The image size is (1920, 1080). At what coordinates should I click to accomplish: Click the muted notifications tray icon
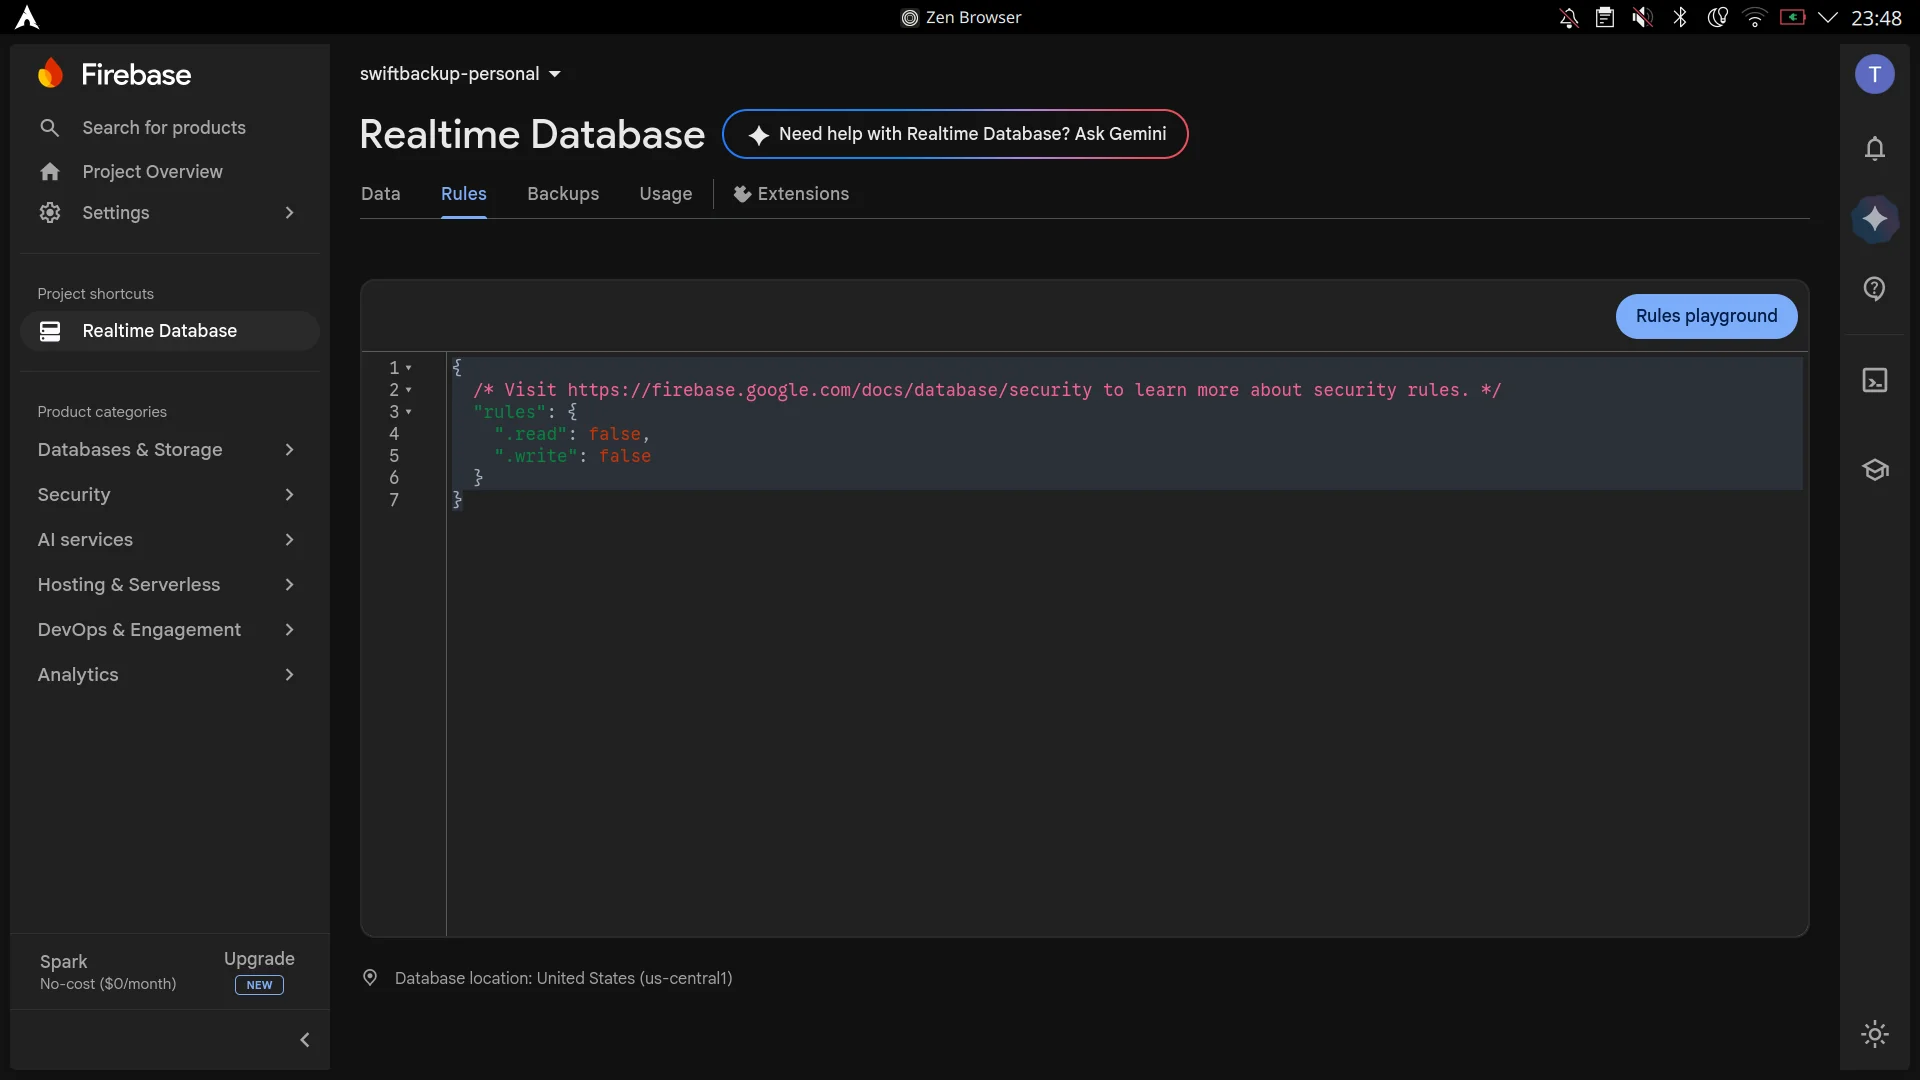pyautogui.click(x=1569, y=17)
